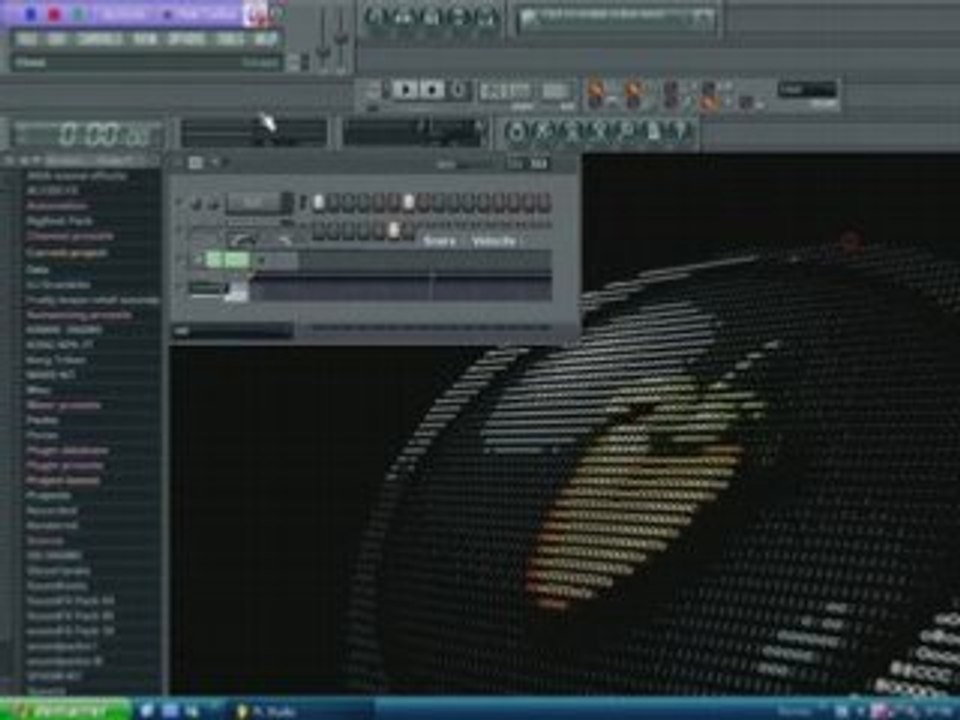Adjust the master pitch slider
Viewport: 960px width, 720px height.
(341, 37)
